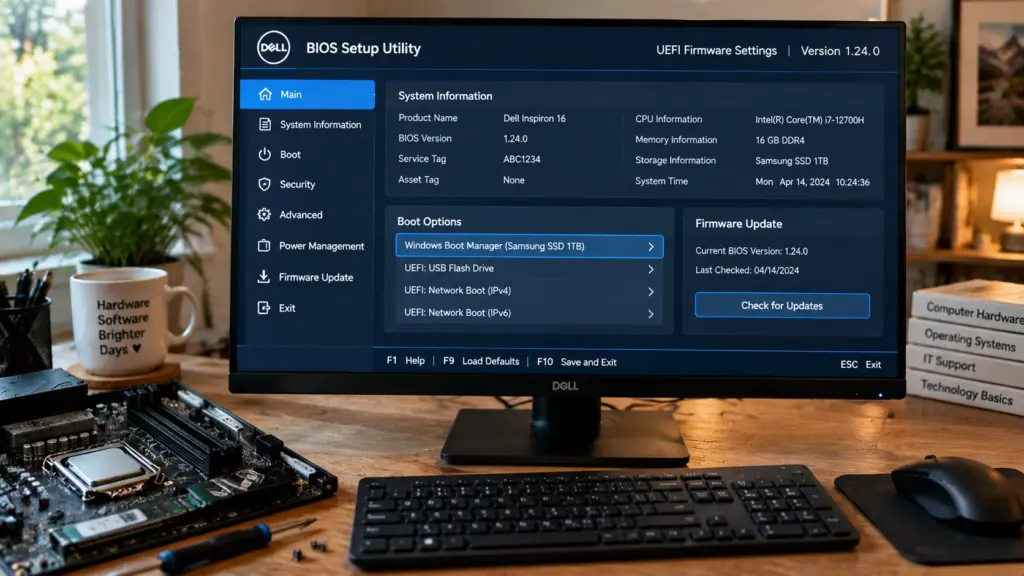Image resolution: width=1024 pixels, height=576 pixels.
Task: Click the 16 GB DDR4 memory value
Action: [780, 140]
